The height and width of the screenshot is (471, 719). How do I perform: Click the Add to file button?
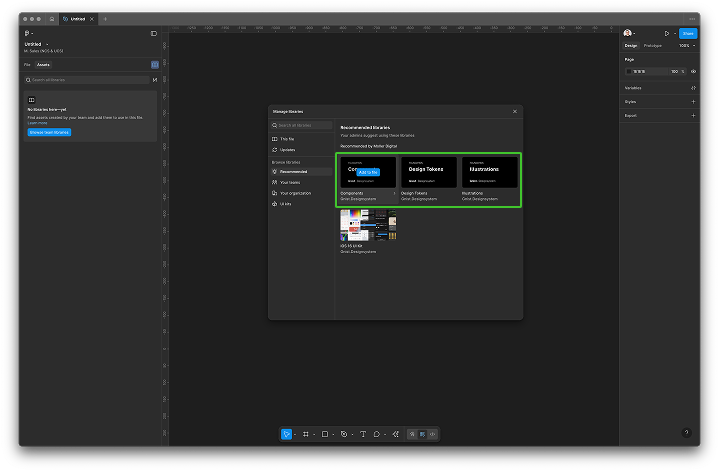pyautogui.click(x=368, y=172)
